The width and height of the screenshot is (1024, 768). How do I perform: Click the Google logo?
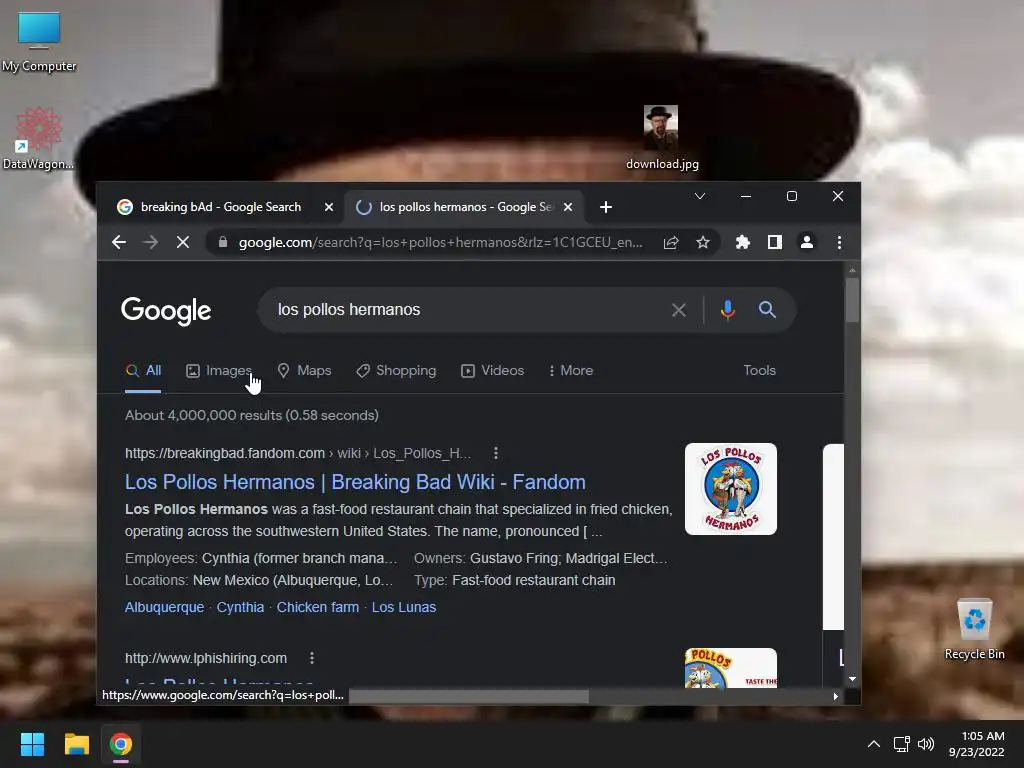pyautogui.click(x=166, y=310)
